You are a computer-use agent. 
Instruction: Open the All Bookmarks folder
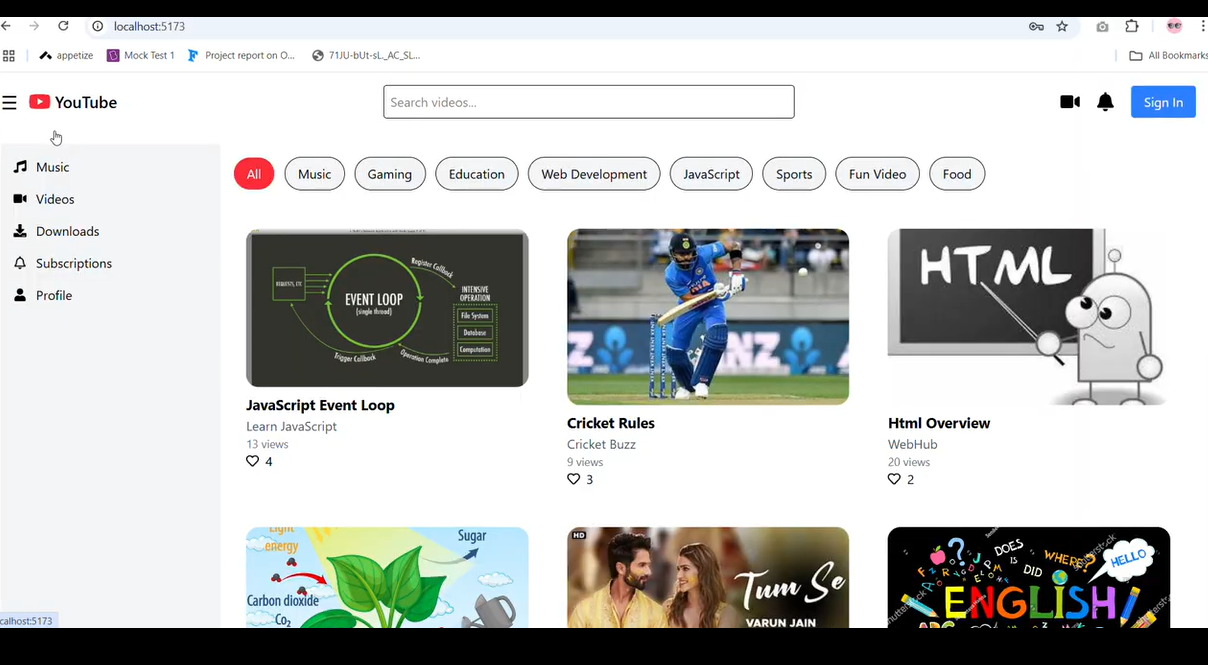[x=1168, y=56]
